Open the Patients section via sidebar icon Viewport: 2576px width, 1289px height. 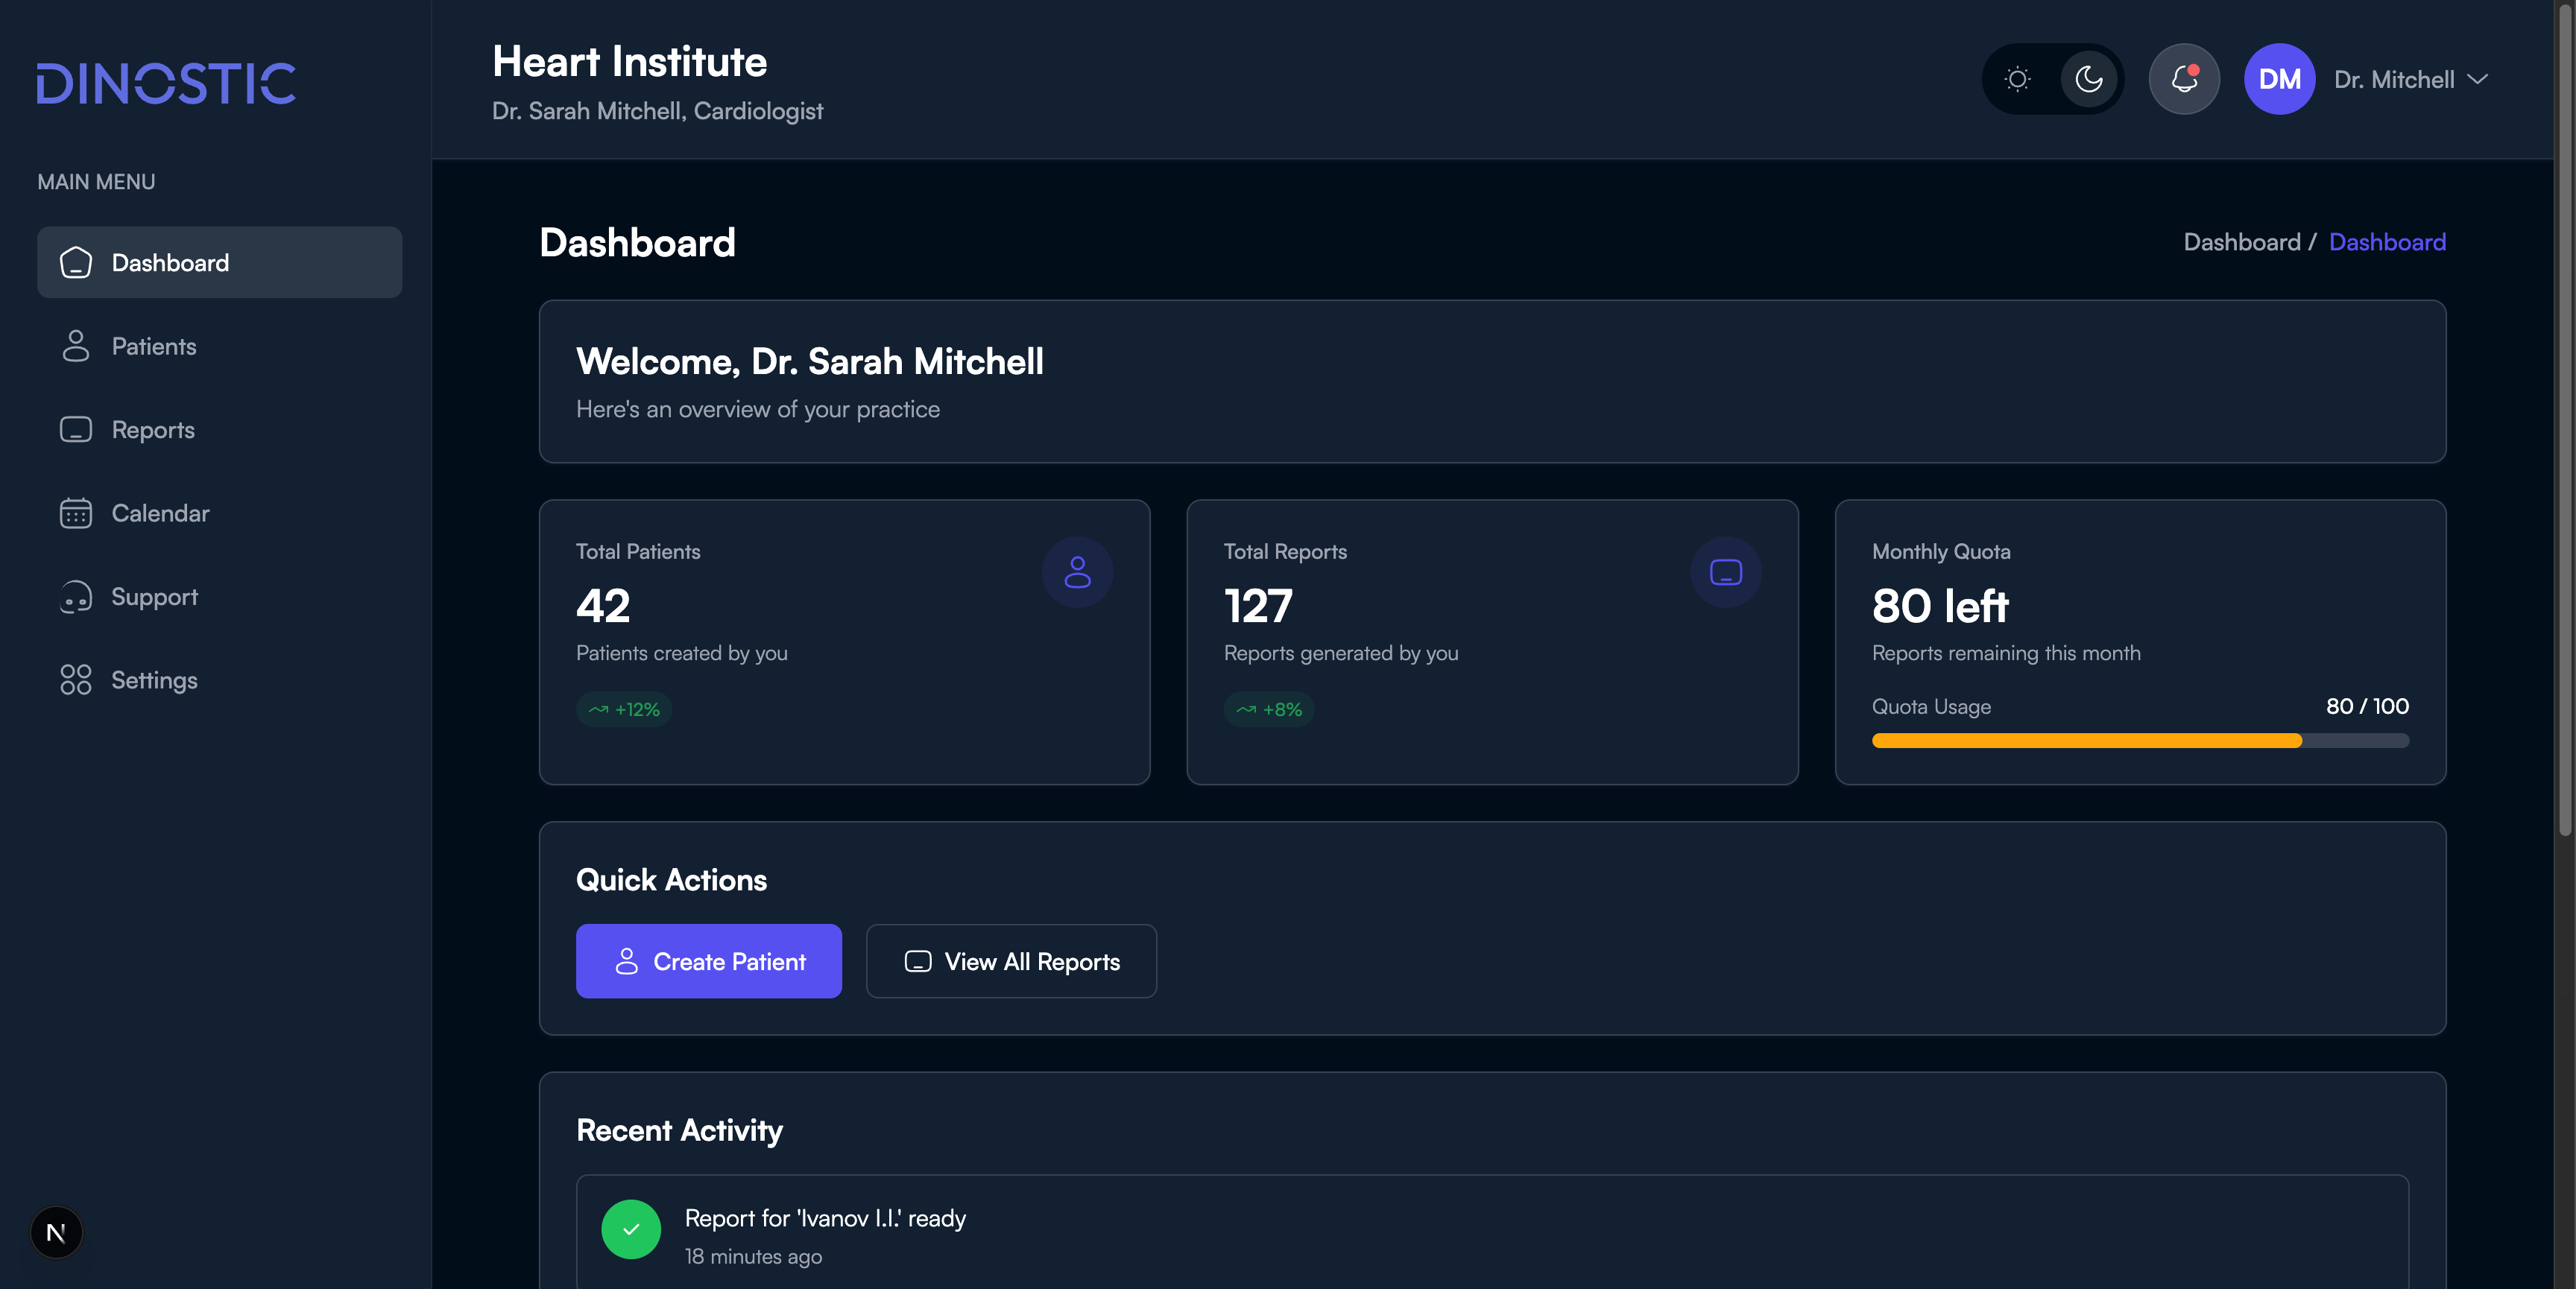click(x=76, y=346)
